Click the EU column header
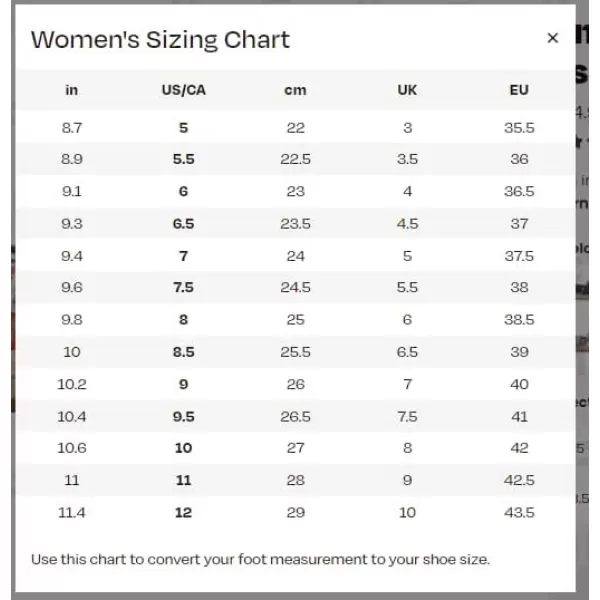This screenshot has height=600, width=600. click(519, 90)
